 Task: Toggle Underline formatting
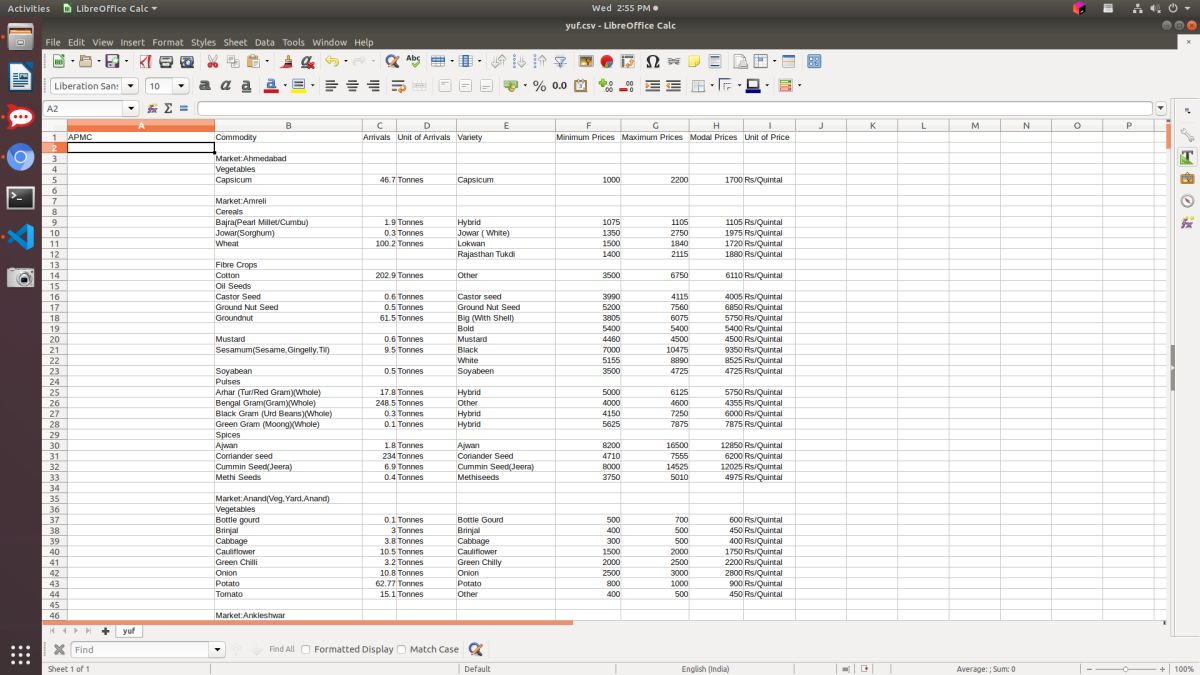[246, 86]
